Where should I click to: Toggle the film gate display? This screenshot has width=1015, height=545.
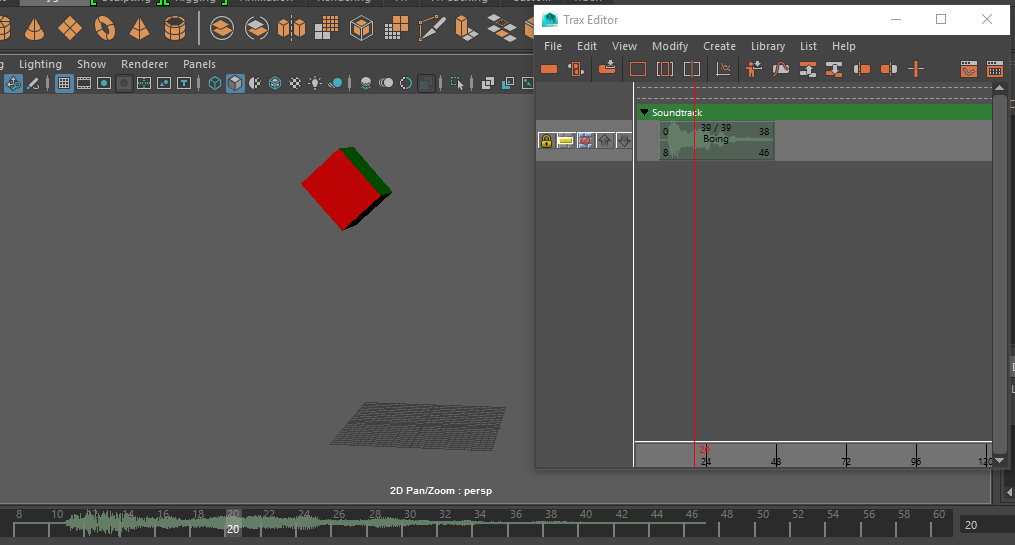pyautogui.click(x=84, y=83)
